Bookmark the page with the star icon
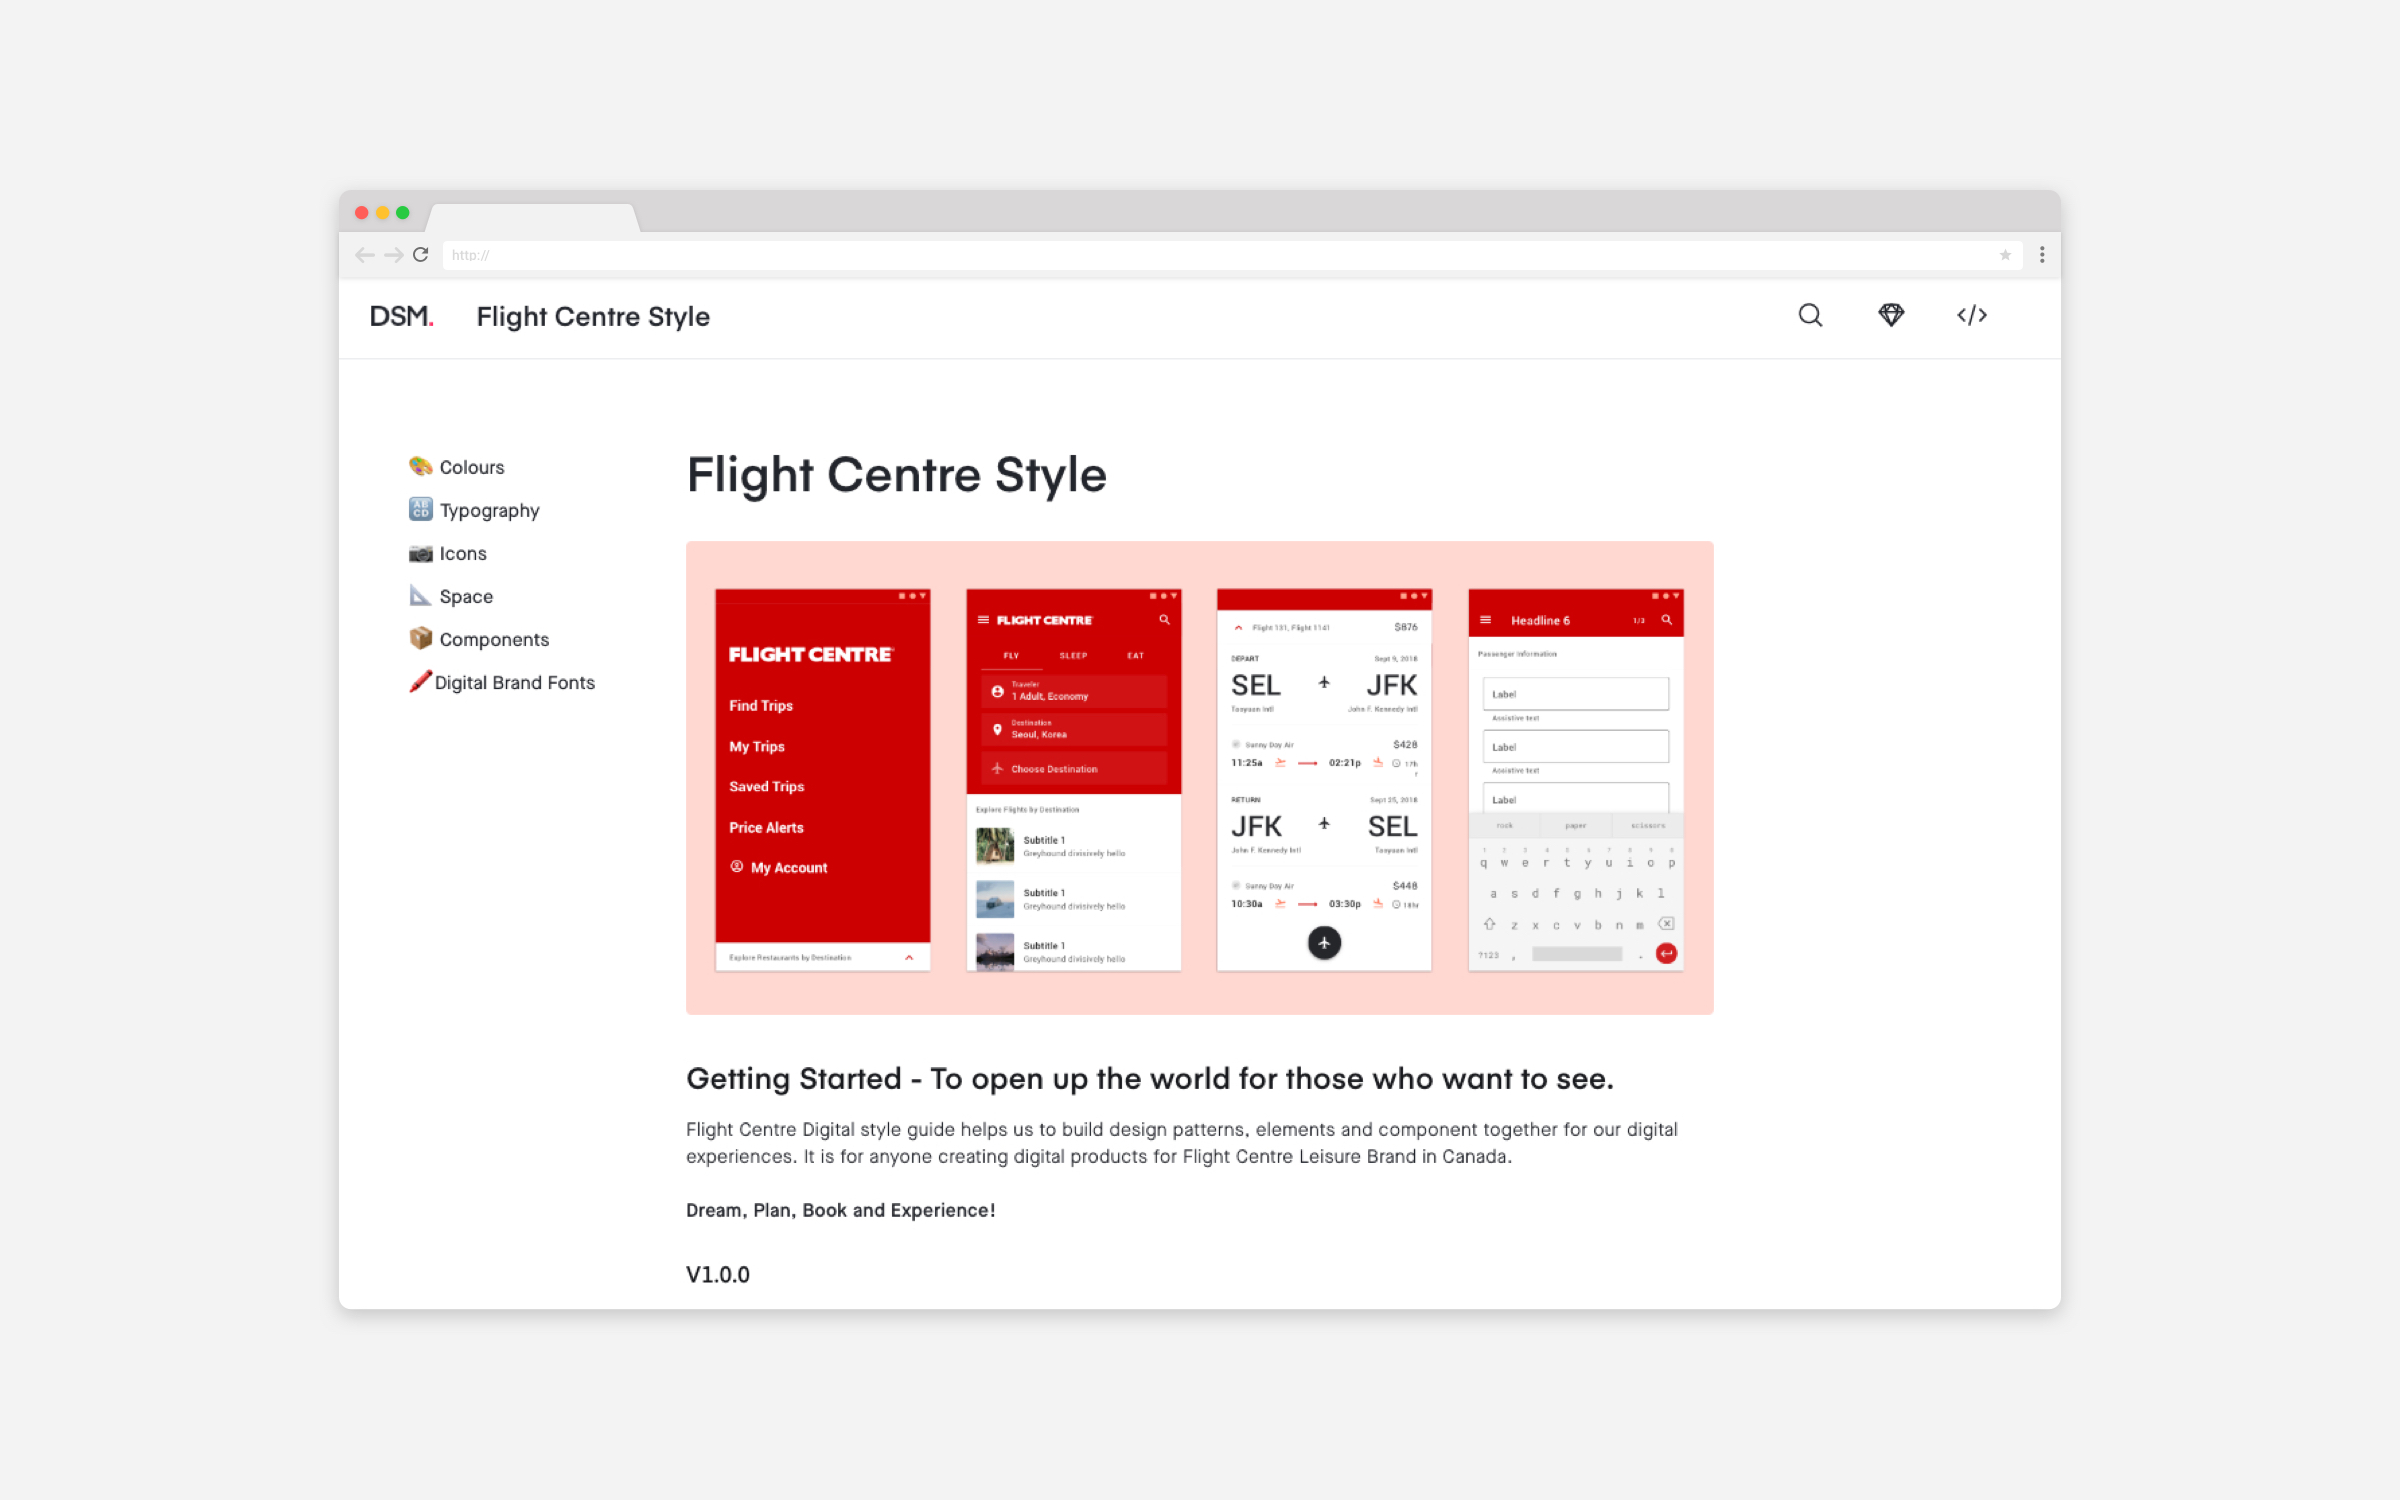The image size is (2400, 1500). point(2004,255)
